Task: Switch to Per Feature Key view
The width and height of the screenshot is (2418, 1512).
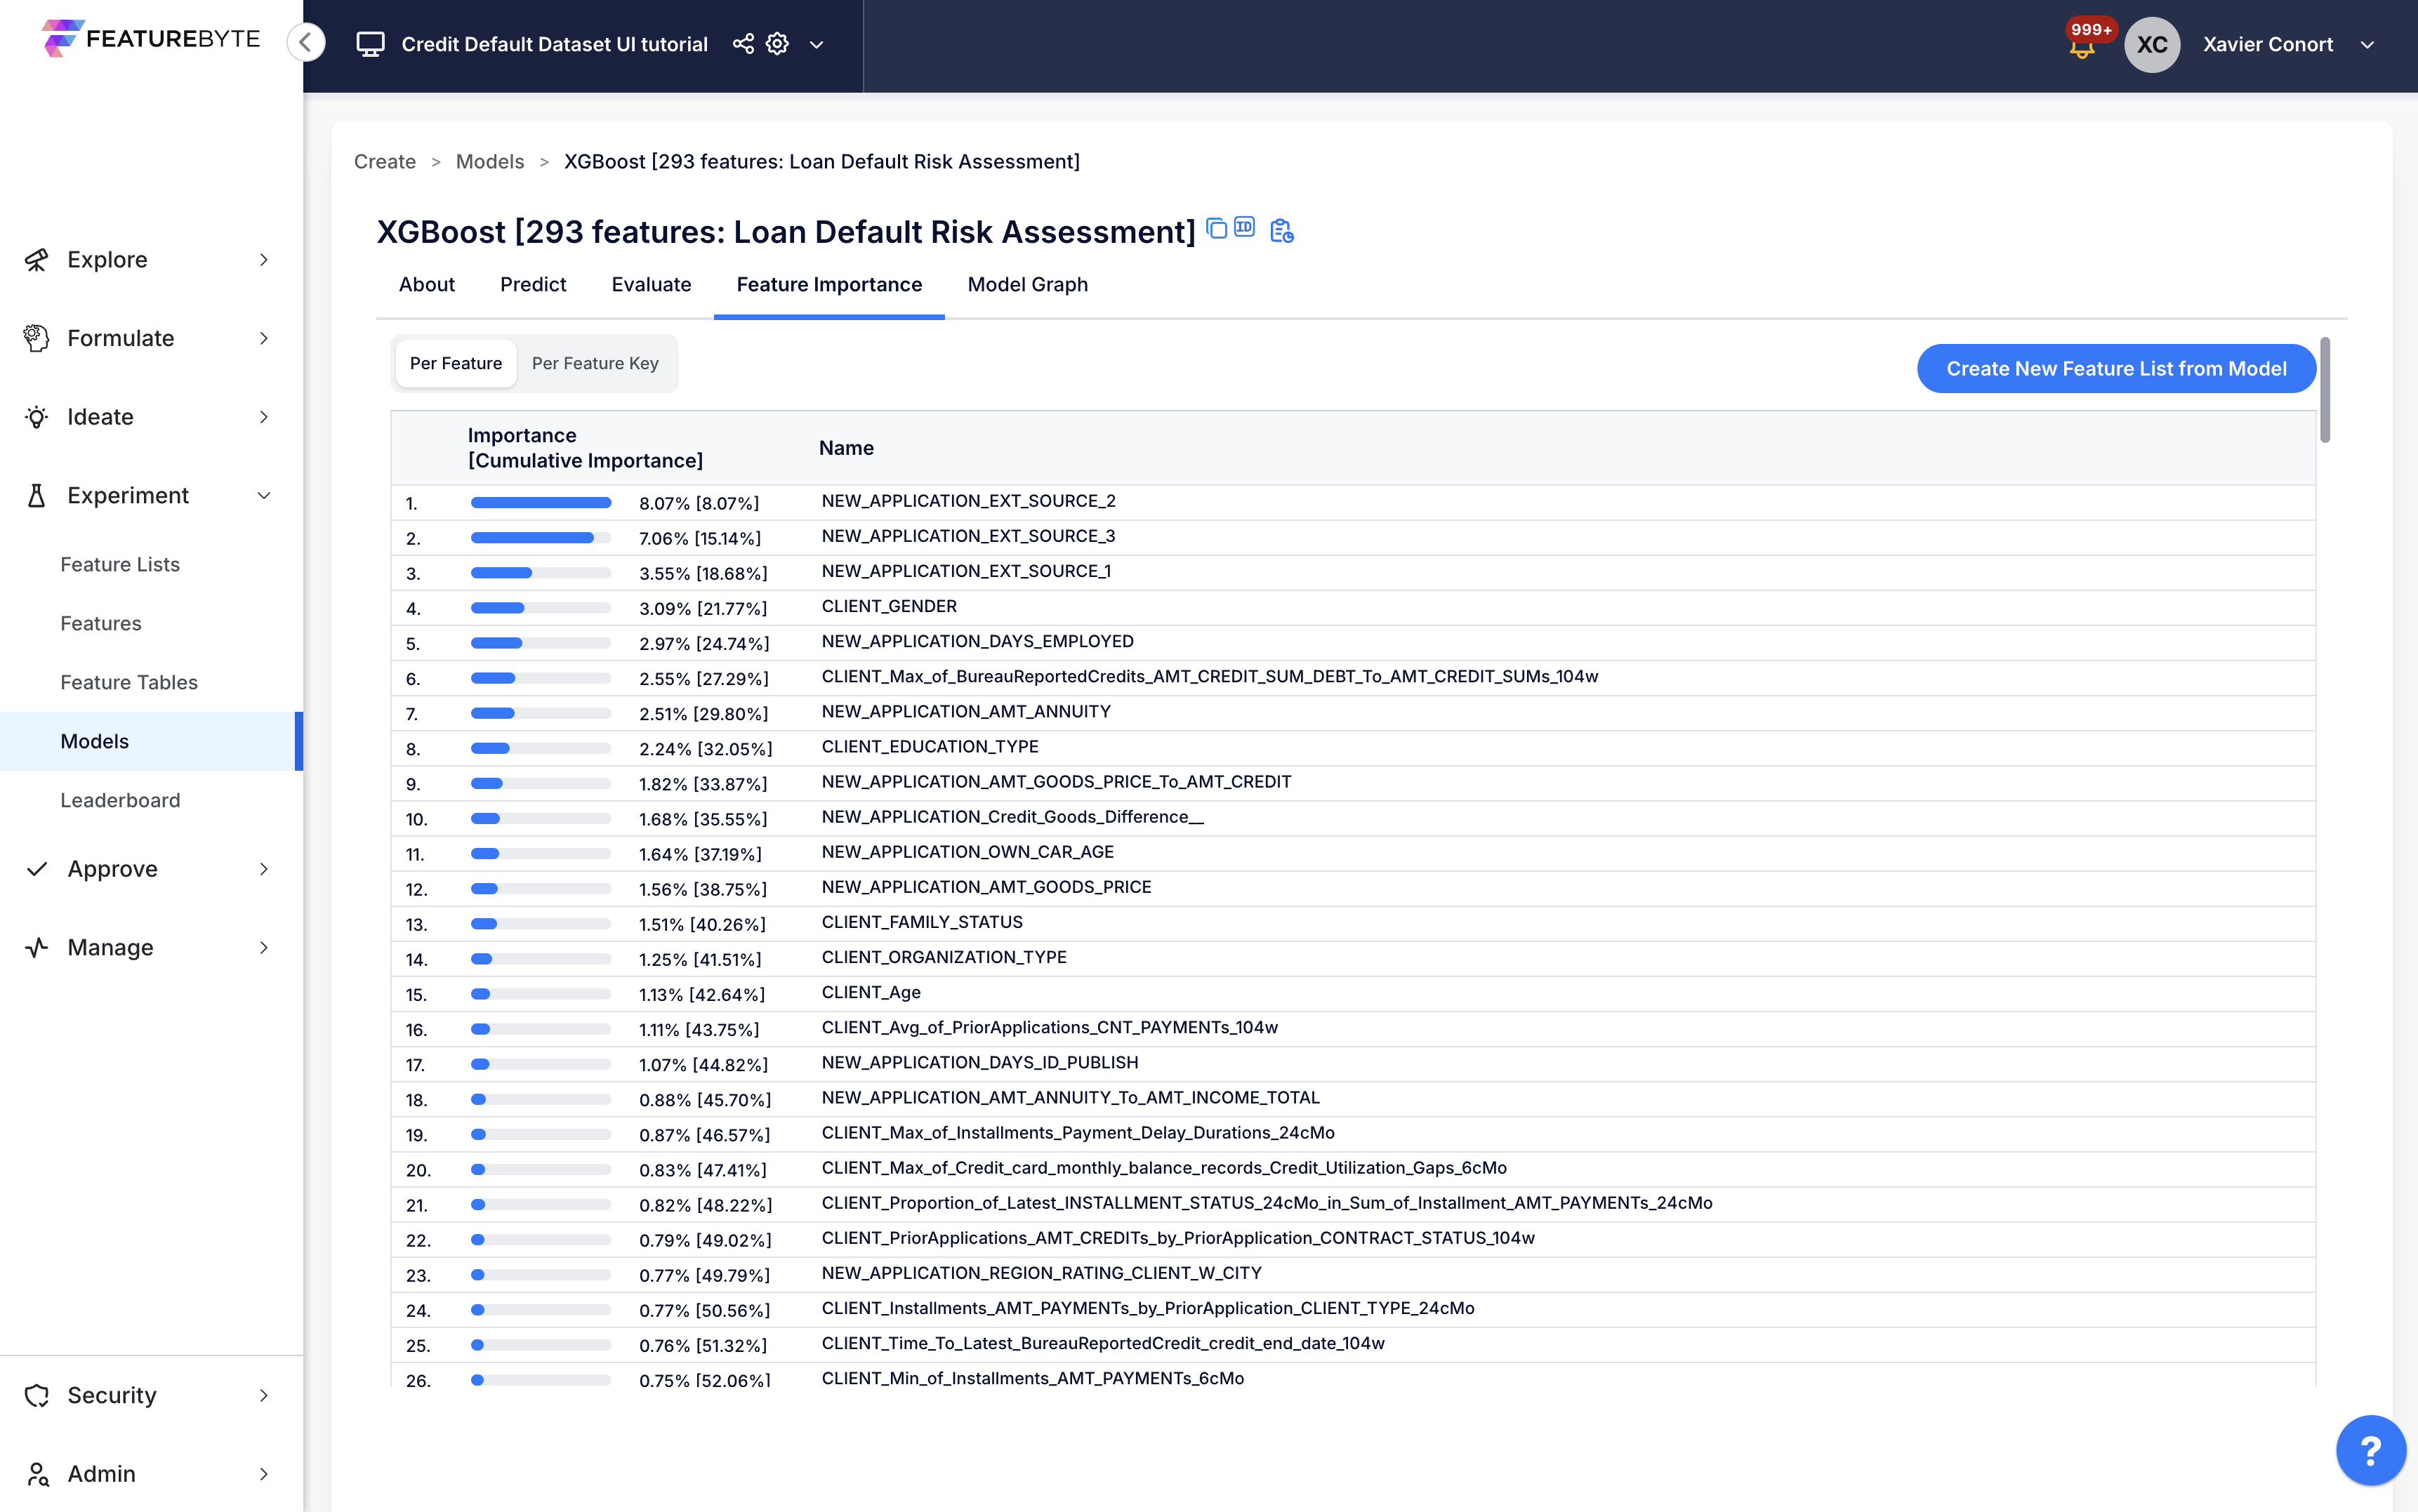Action: [x=595, y=363]
